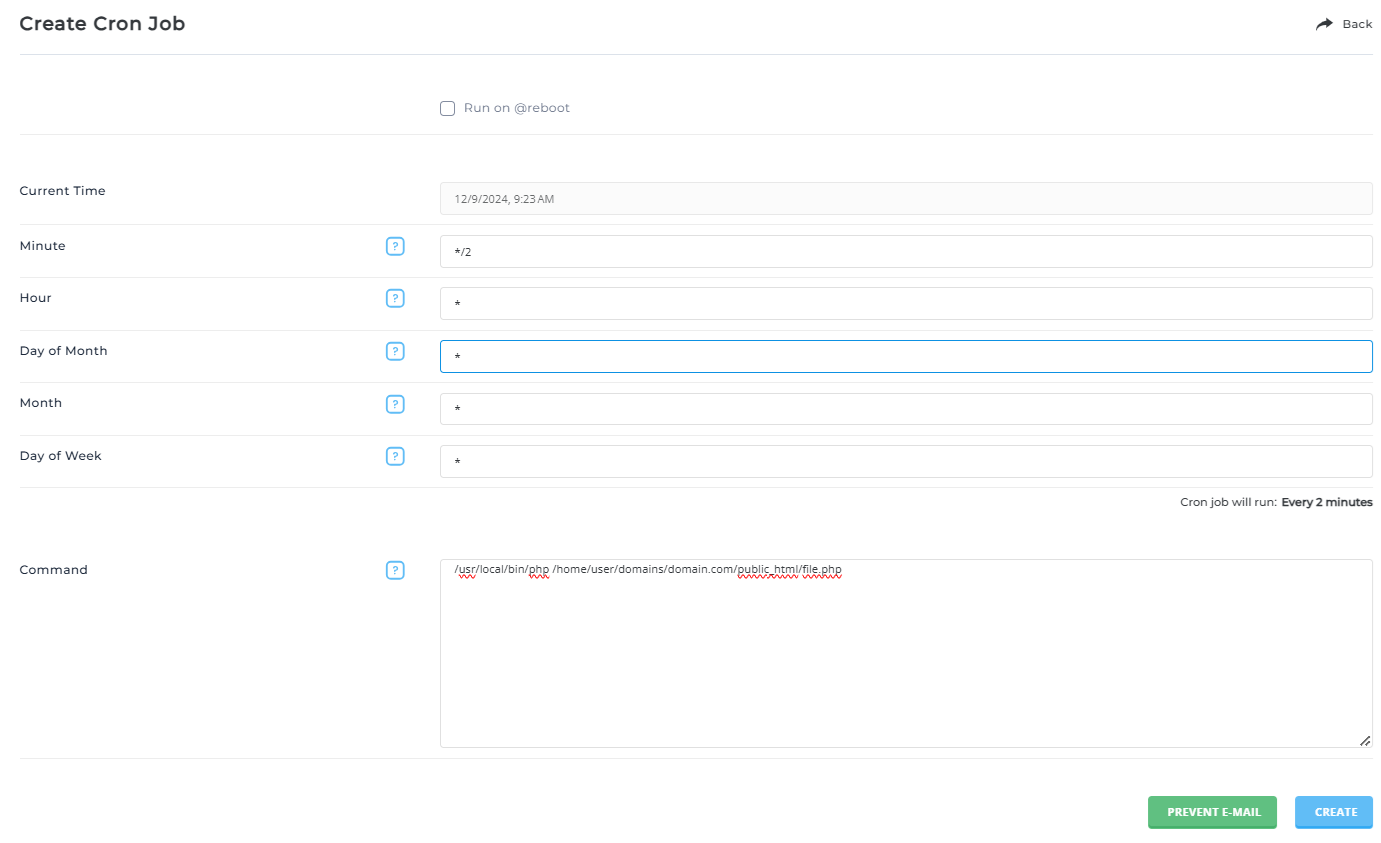Click the question mark beside Month

pos(395,404)
